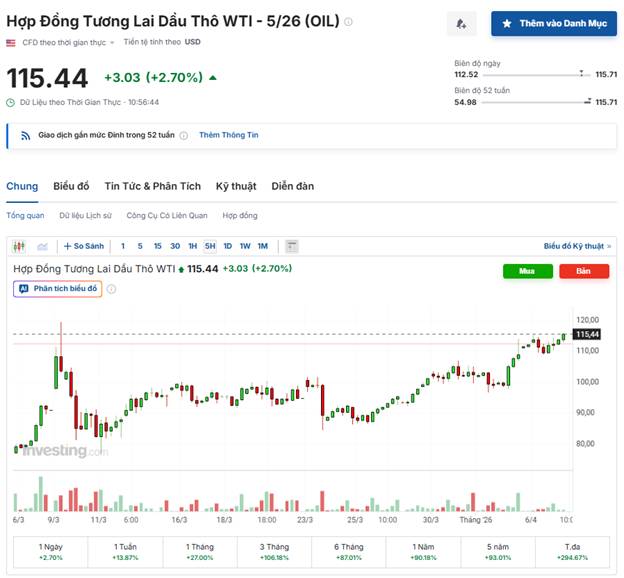This screenshot has width=624, height=578.
Task: Set chart interval to 1W
Action: (x=245, y=246)
